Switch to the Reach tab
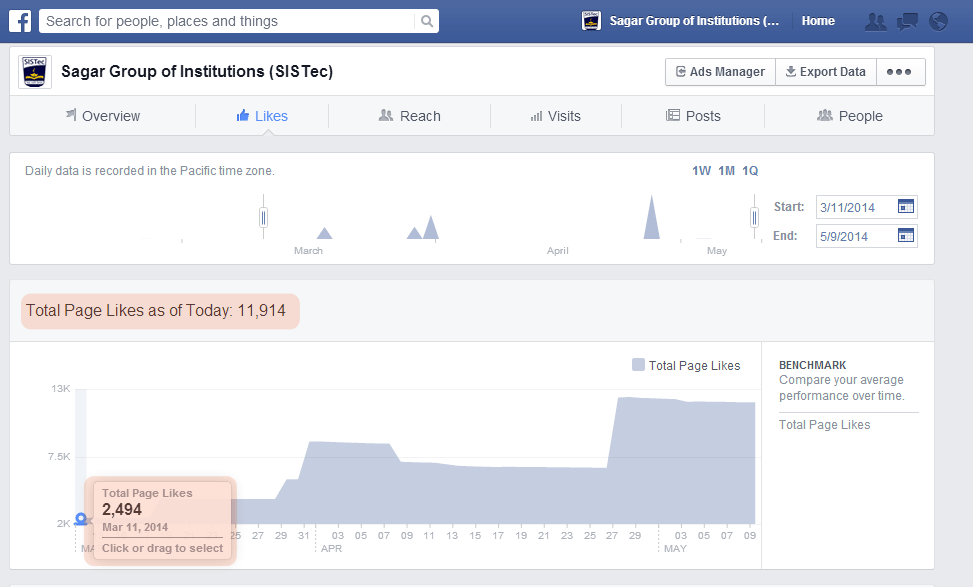 pos(409,115)
